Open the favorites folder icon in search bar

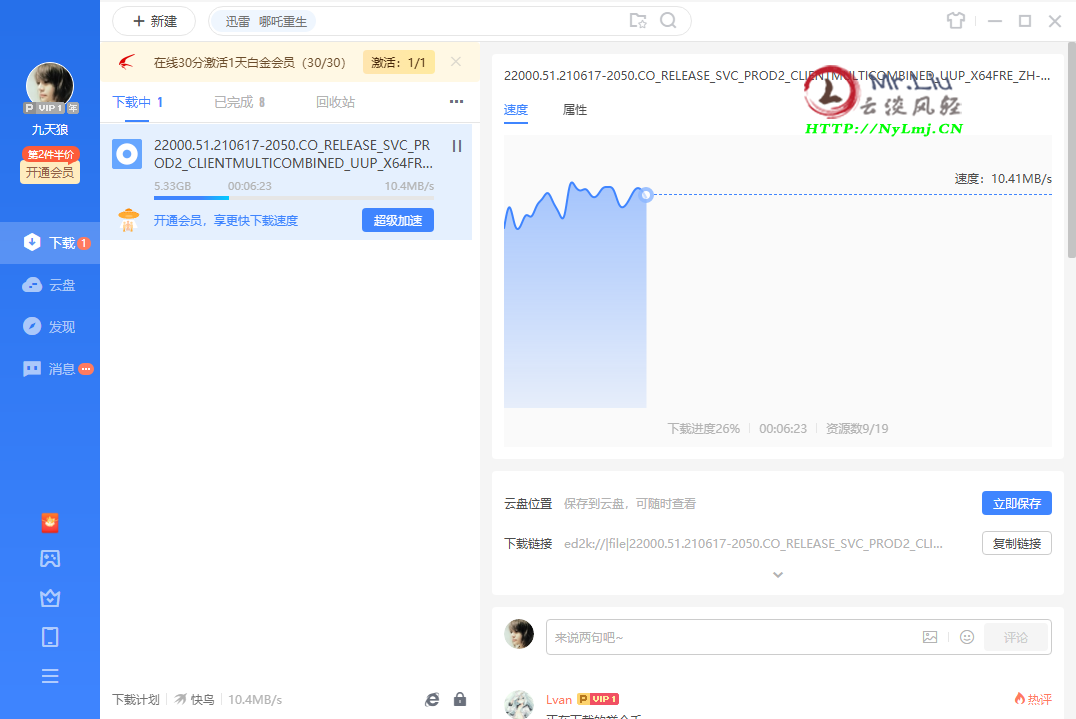click(x=638, y=21)
